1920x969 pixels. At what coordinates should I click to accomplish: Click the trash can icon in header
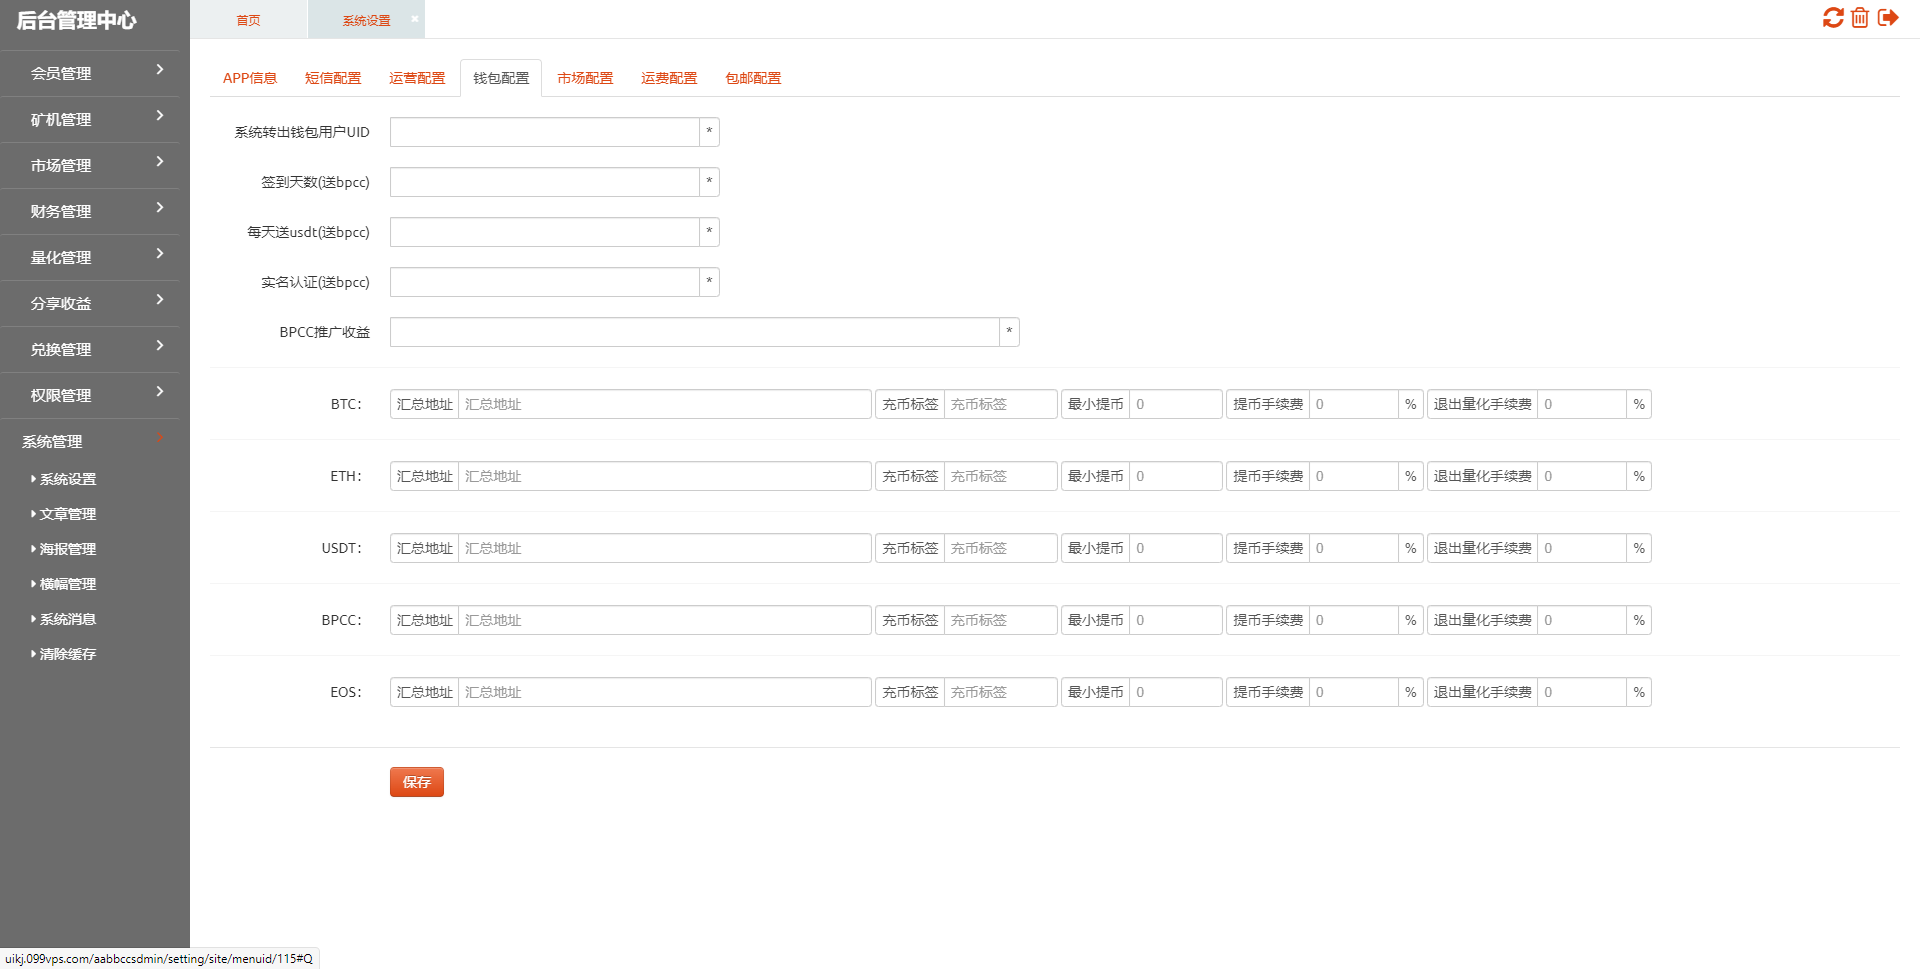click(x=1860, y=18)
